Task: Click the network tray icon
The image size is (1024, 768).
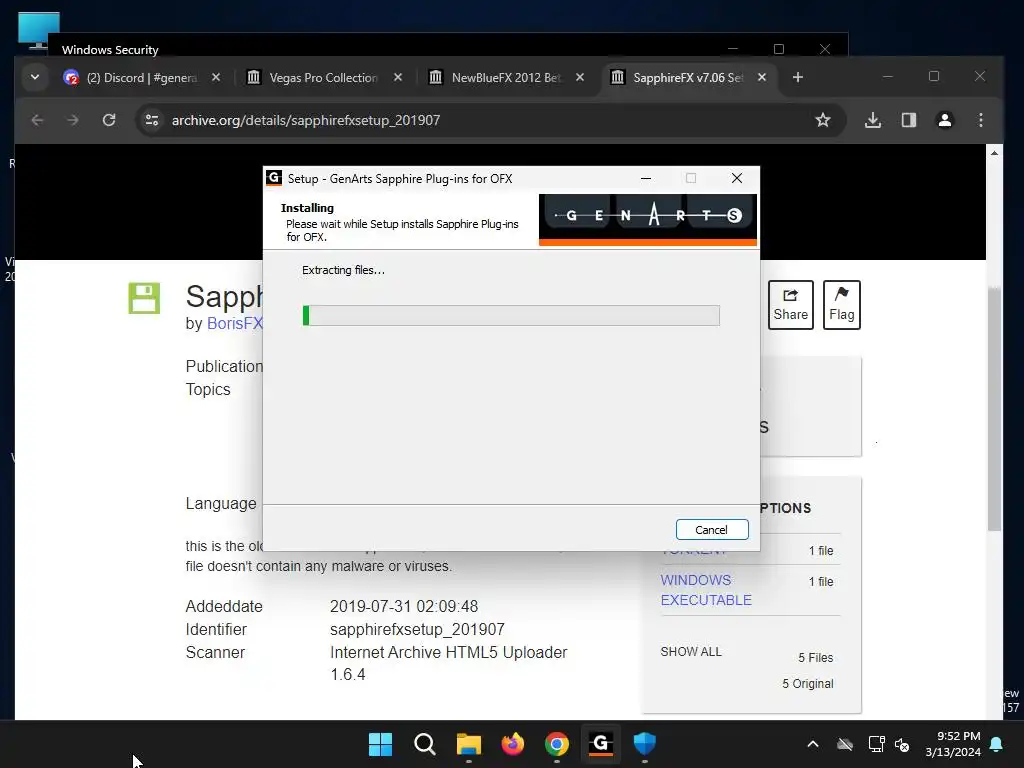Action: coord(876,744)
